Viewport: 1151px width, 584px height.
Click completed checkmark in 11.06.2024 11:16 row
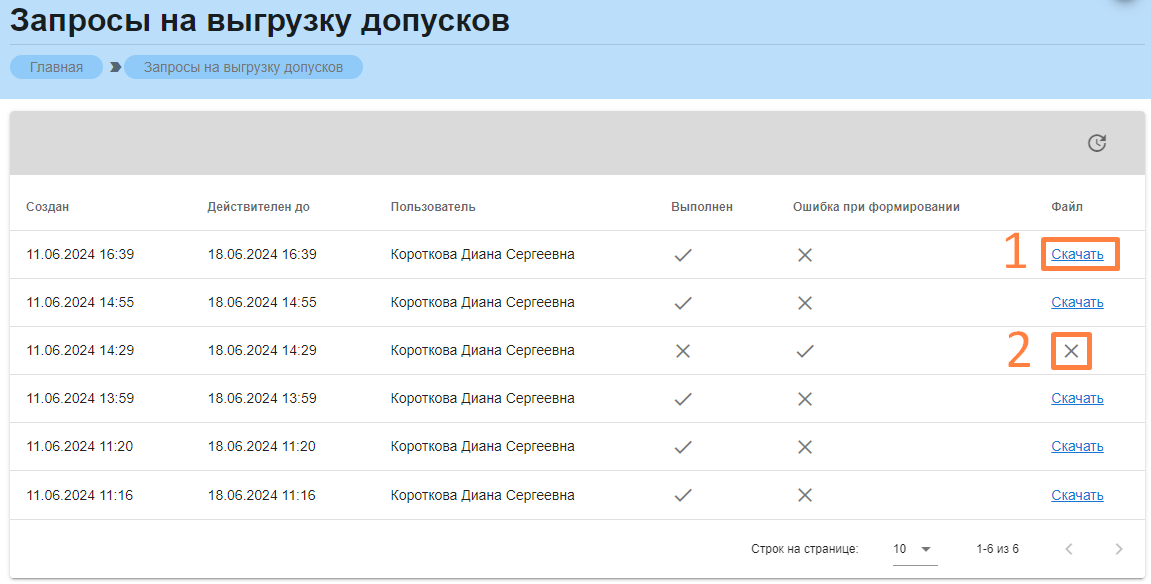(683, 495)
